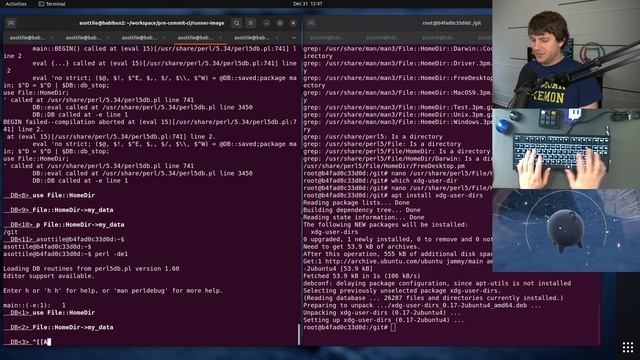640x360 pixels.
Task: Click 'Fetched 53.9 kB in 1s' line
Action: (362, 276)
